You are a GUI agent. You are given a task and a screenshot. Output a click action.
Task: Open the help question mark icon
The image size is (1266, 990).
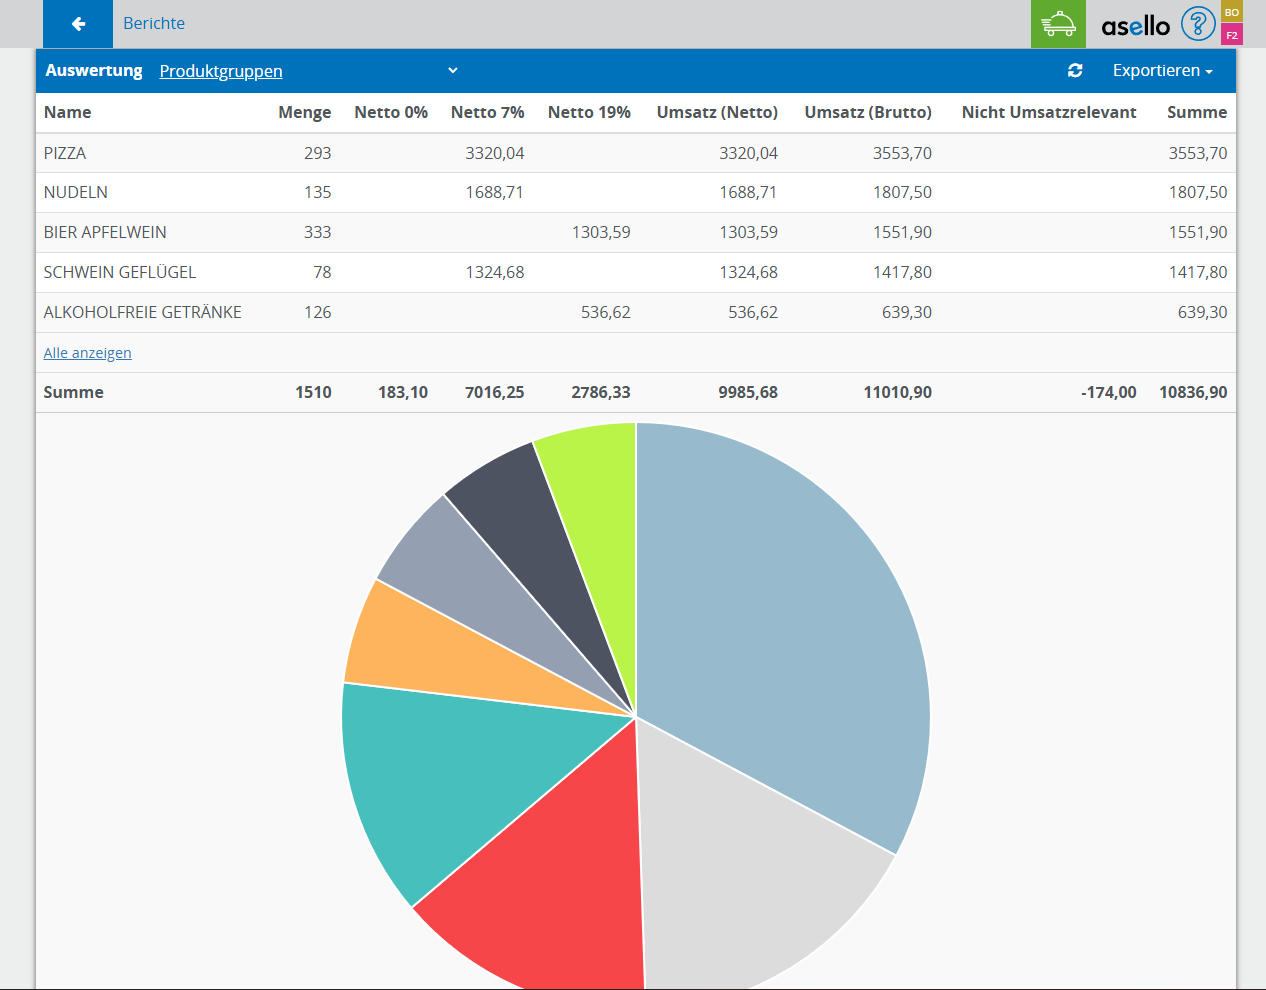1198,23
